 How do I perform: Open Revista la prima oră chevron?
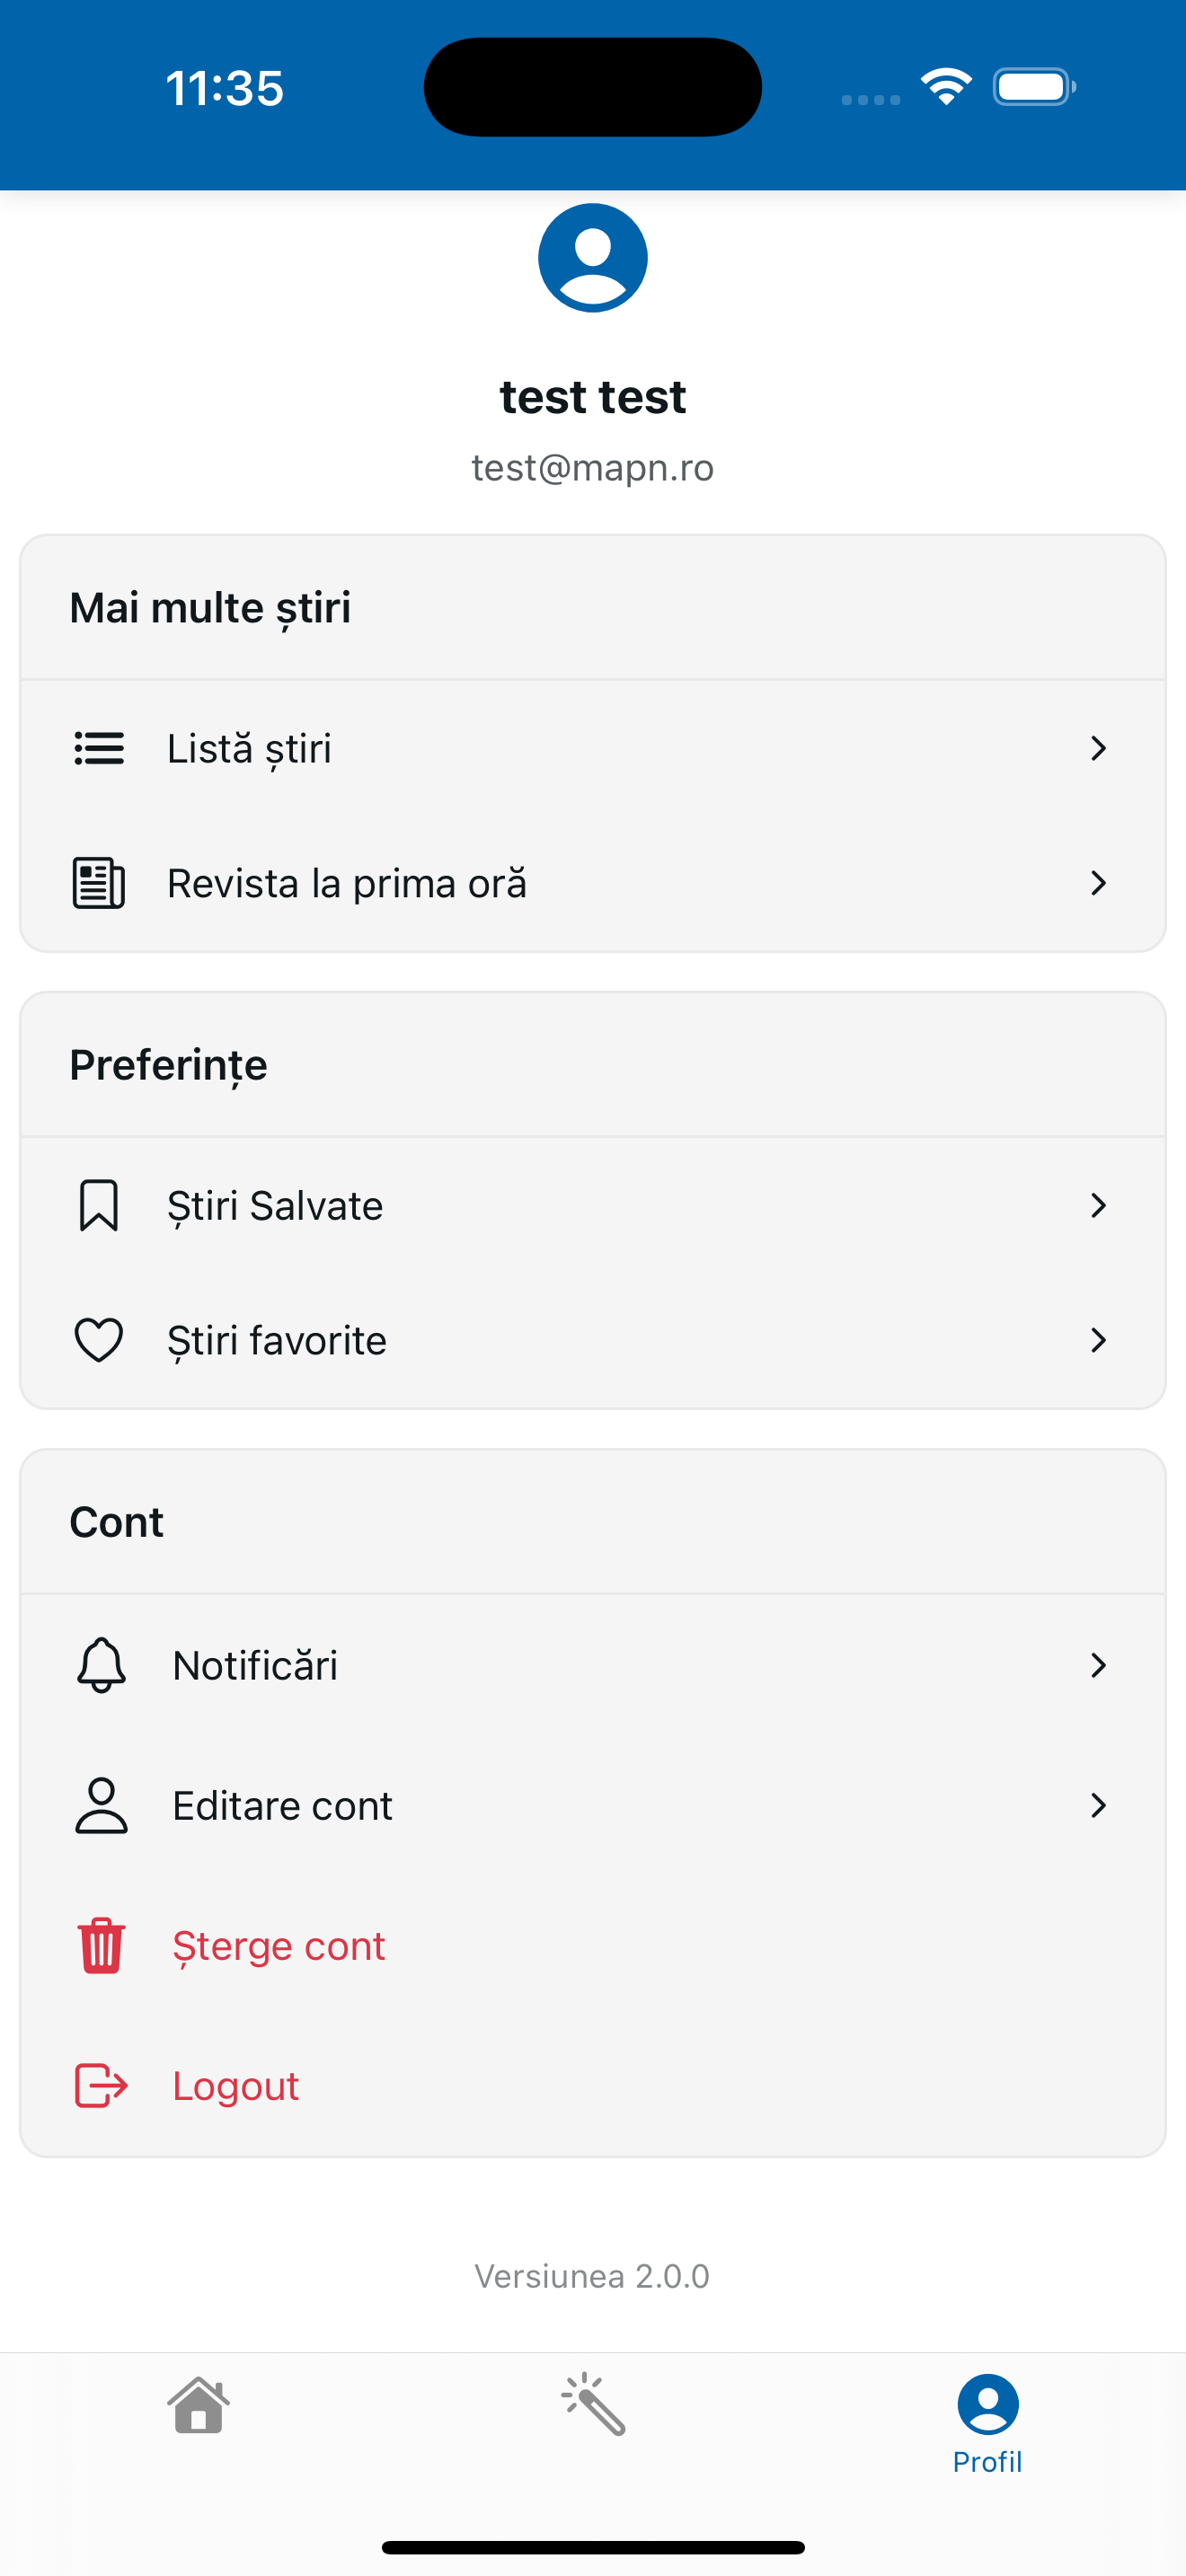coord(1098,883)
